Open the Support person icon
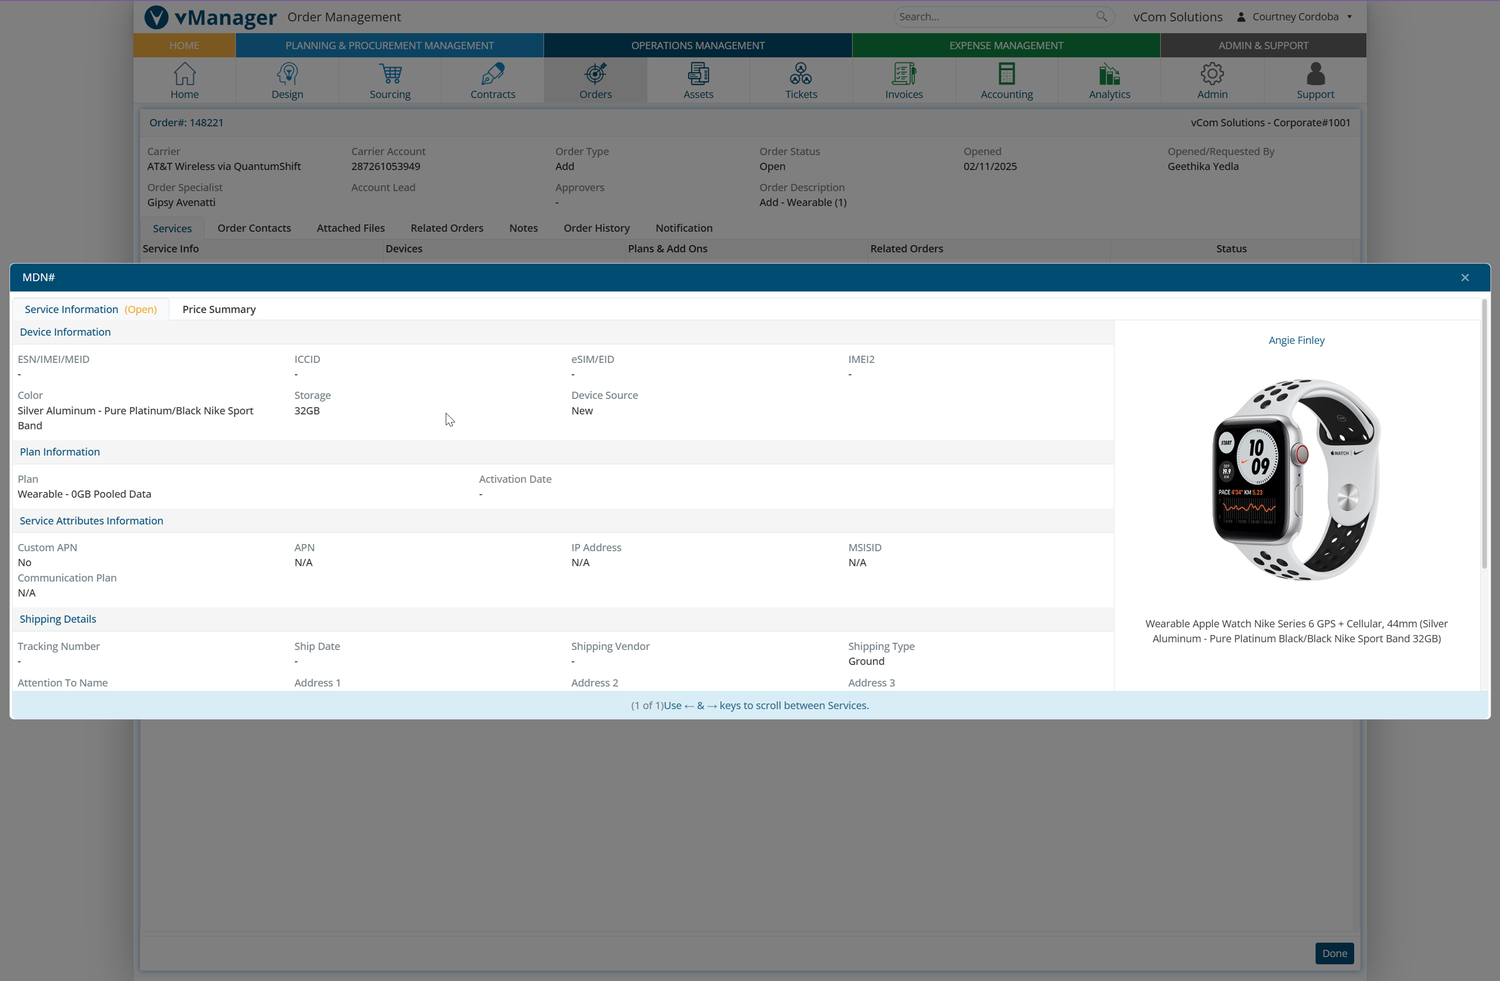 click(1315, 74)
